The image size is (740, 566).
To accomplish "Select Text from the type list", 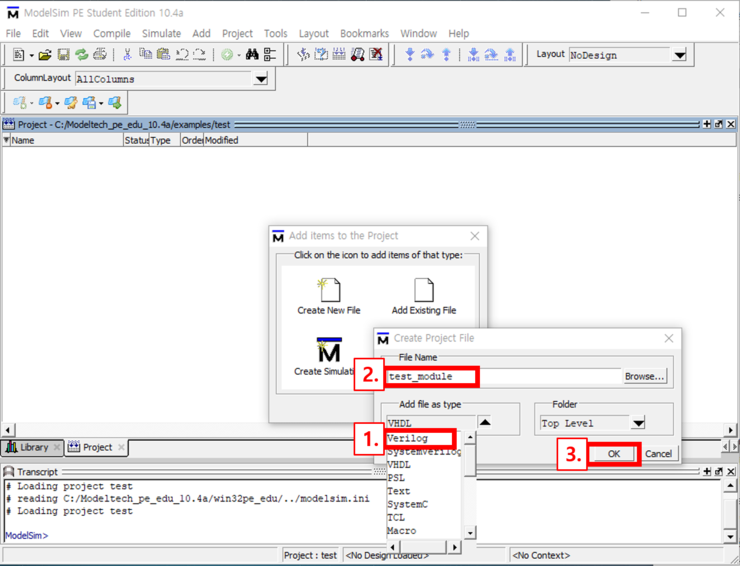I will click(x=423, y=491).
